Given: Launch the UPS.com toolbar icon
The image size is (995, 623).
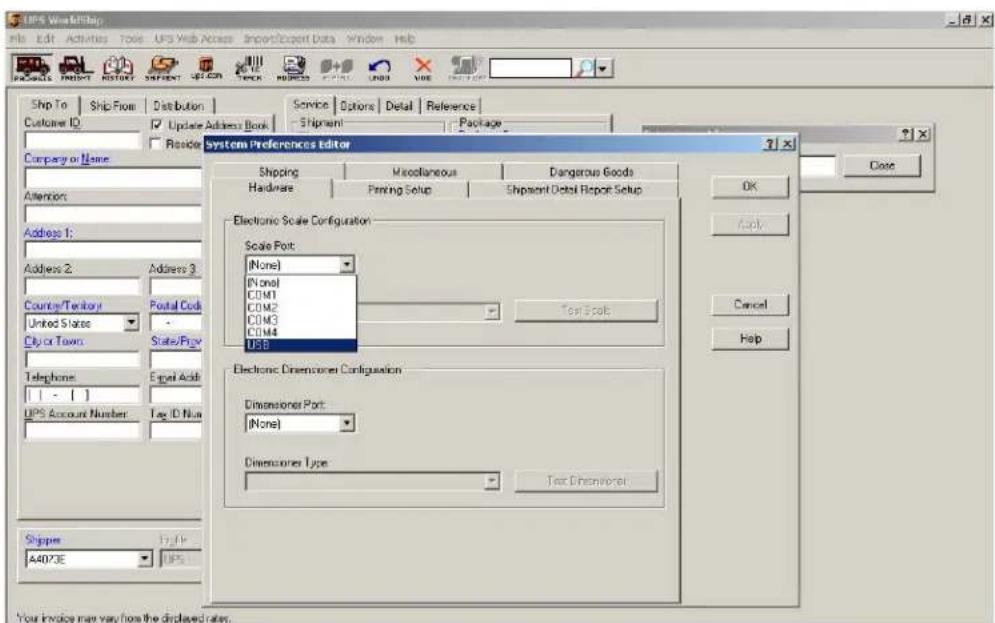Looking at the screenshot, I should click(206, 68).
